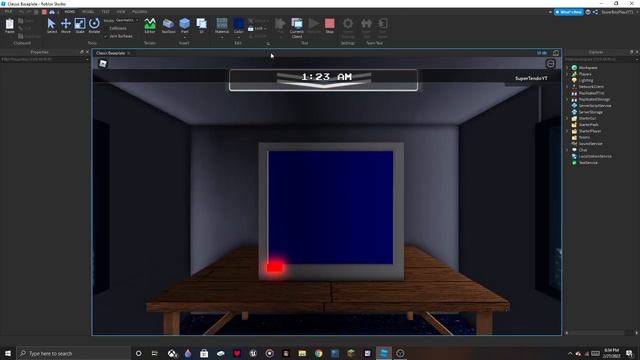Open the UI insert tool

coord(202,25)
